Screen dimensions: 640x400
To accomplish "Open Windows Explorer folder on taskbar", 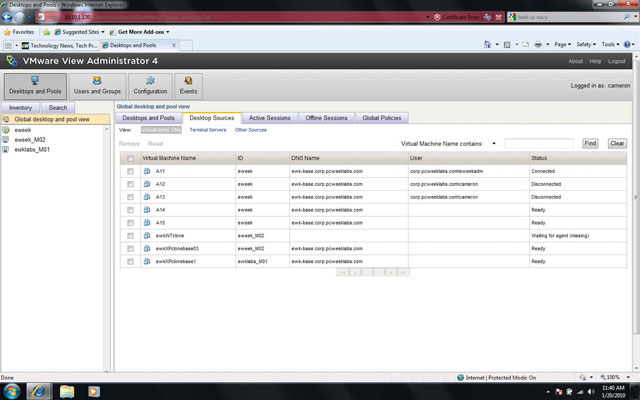I will 67,391.
